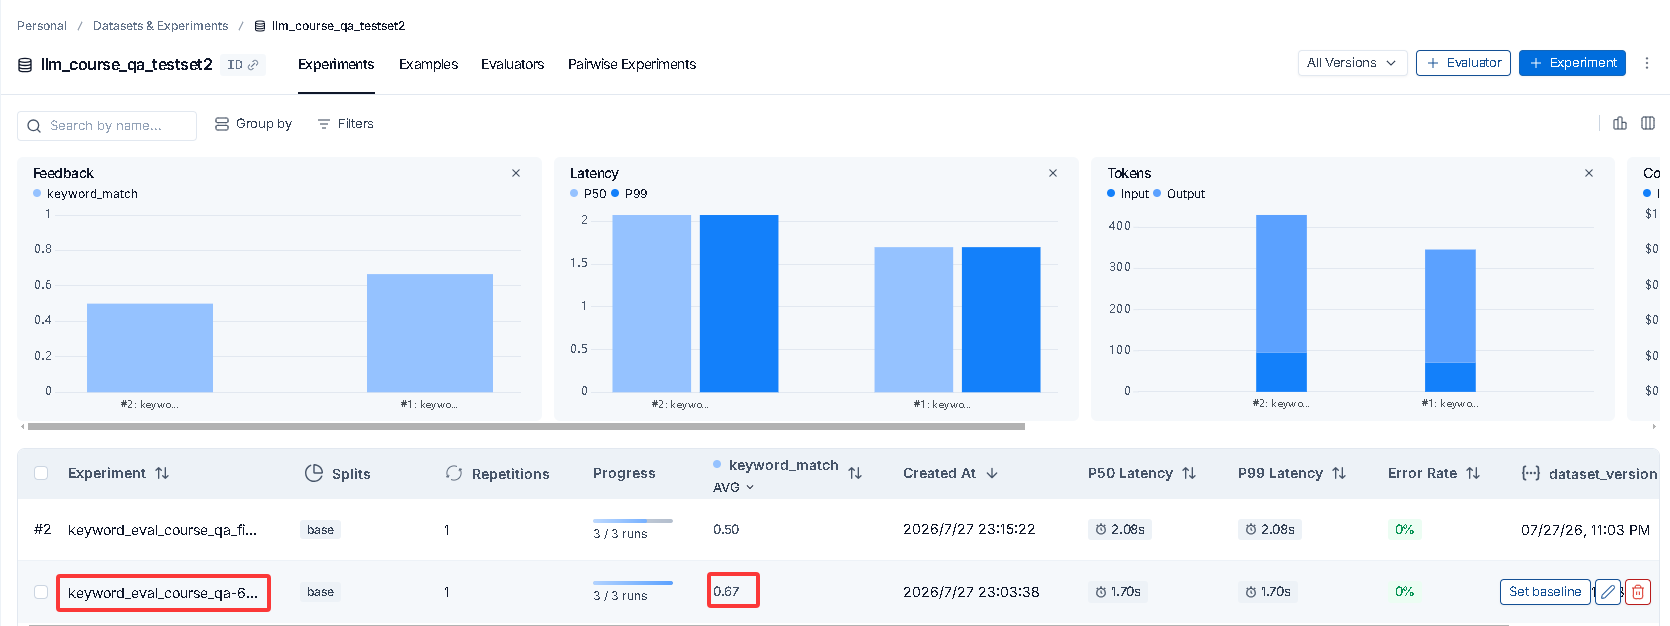Delete the keyword_eval_course_qa-6 experiment with trash icon
1670x626 pixels.
(1638, 592)
